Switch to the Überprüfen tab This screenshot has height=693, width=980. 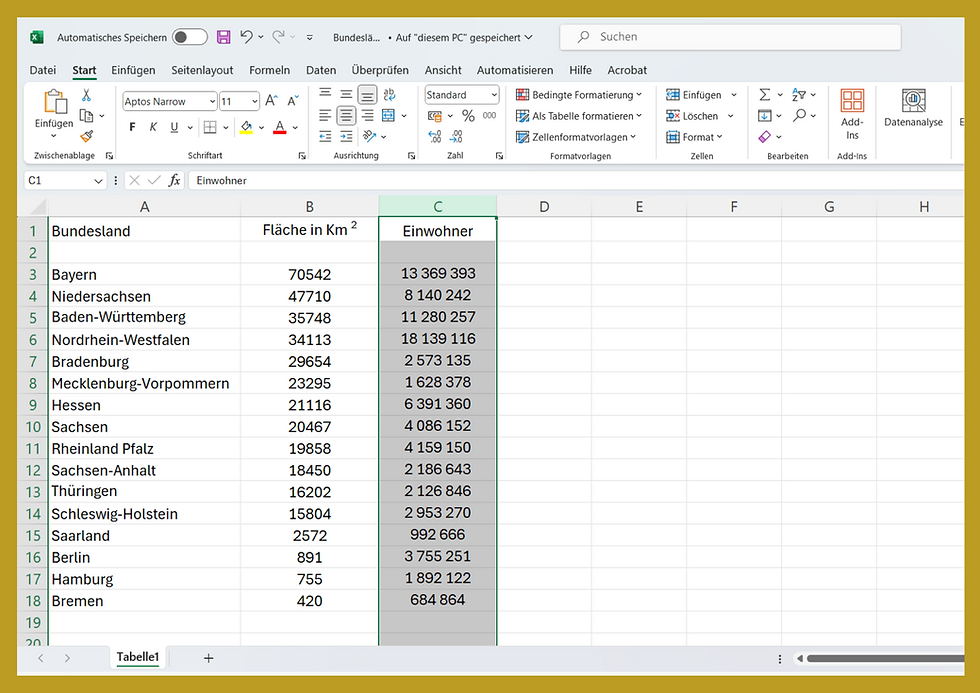click(380, 70)
